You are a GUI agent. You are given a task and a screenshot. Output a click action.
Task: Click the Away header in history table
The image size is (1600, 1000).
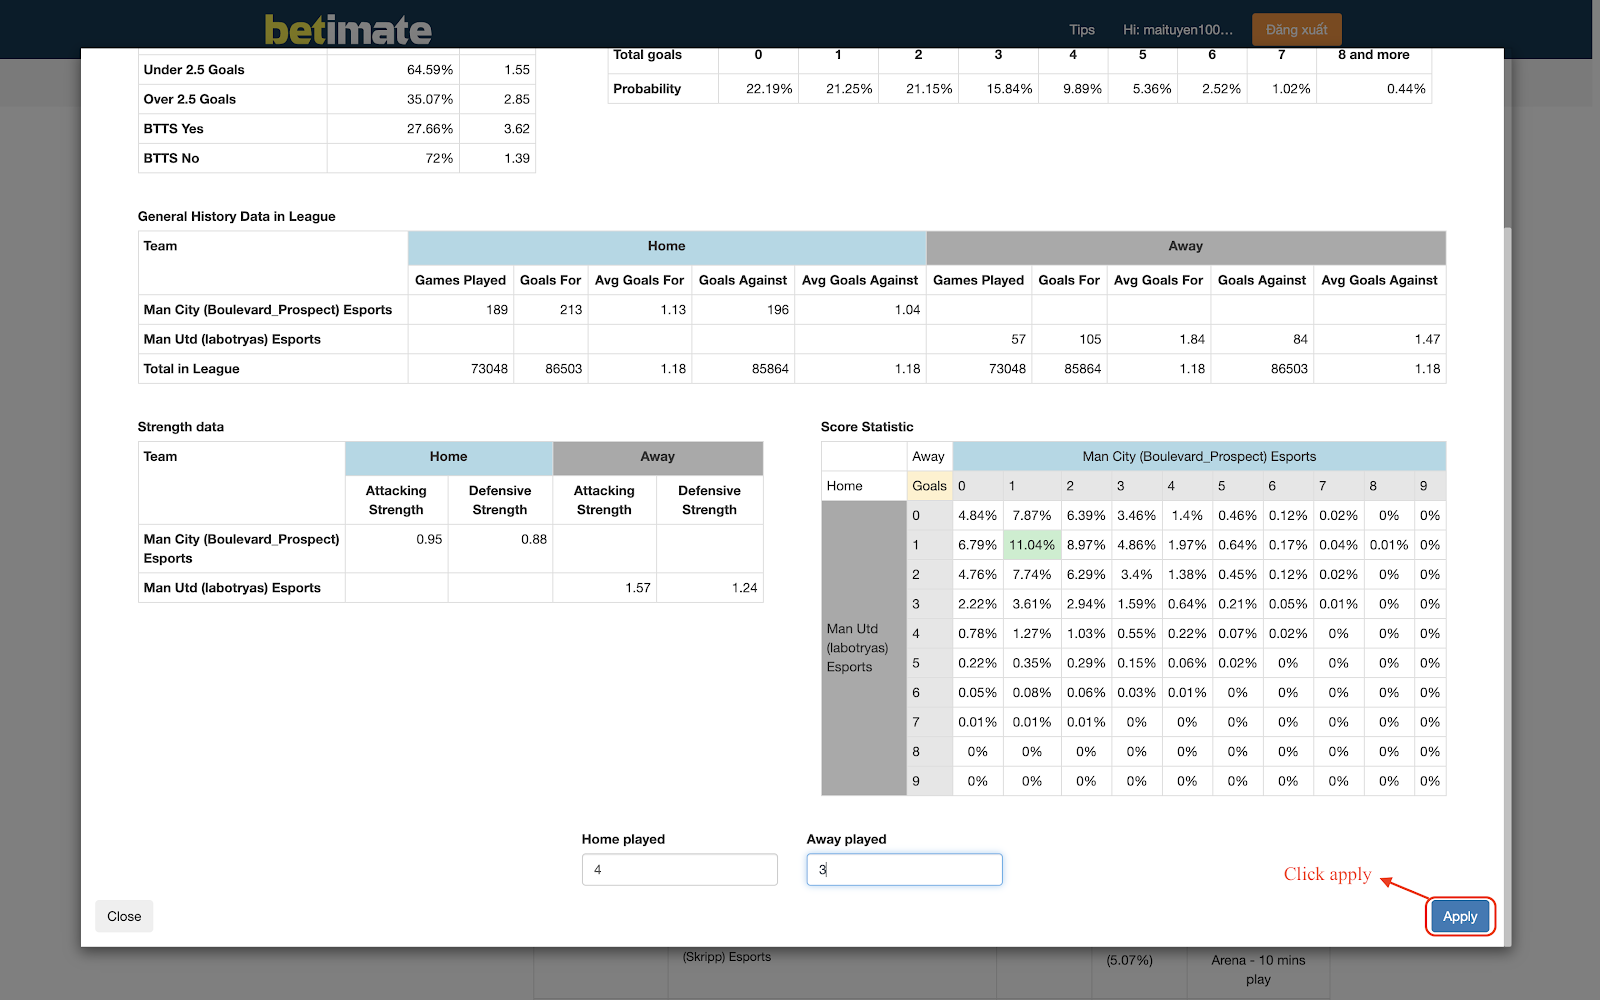[1186, 246]
